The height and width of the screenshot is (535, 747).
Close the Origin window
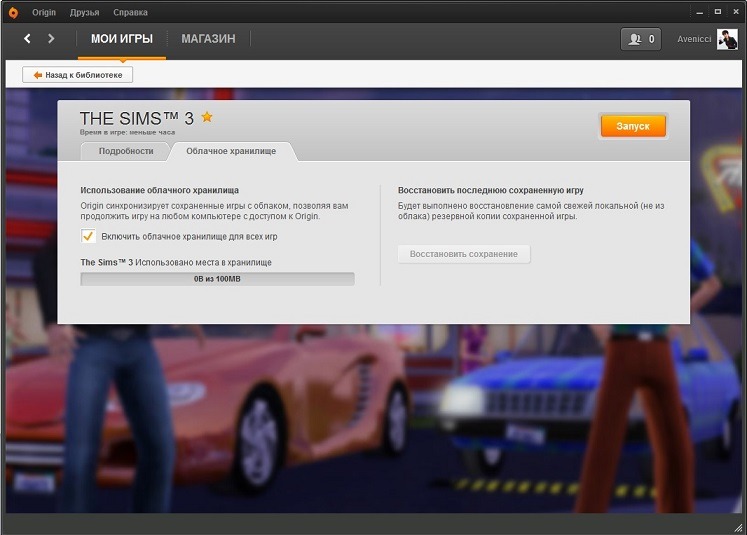736,12
